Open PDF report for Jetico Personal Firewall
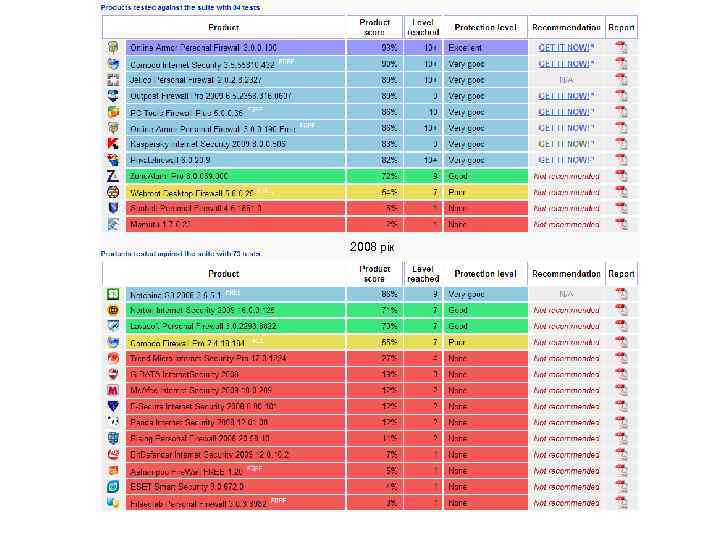 point(621,79)
